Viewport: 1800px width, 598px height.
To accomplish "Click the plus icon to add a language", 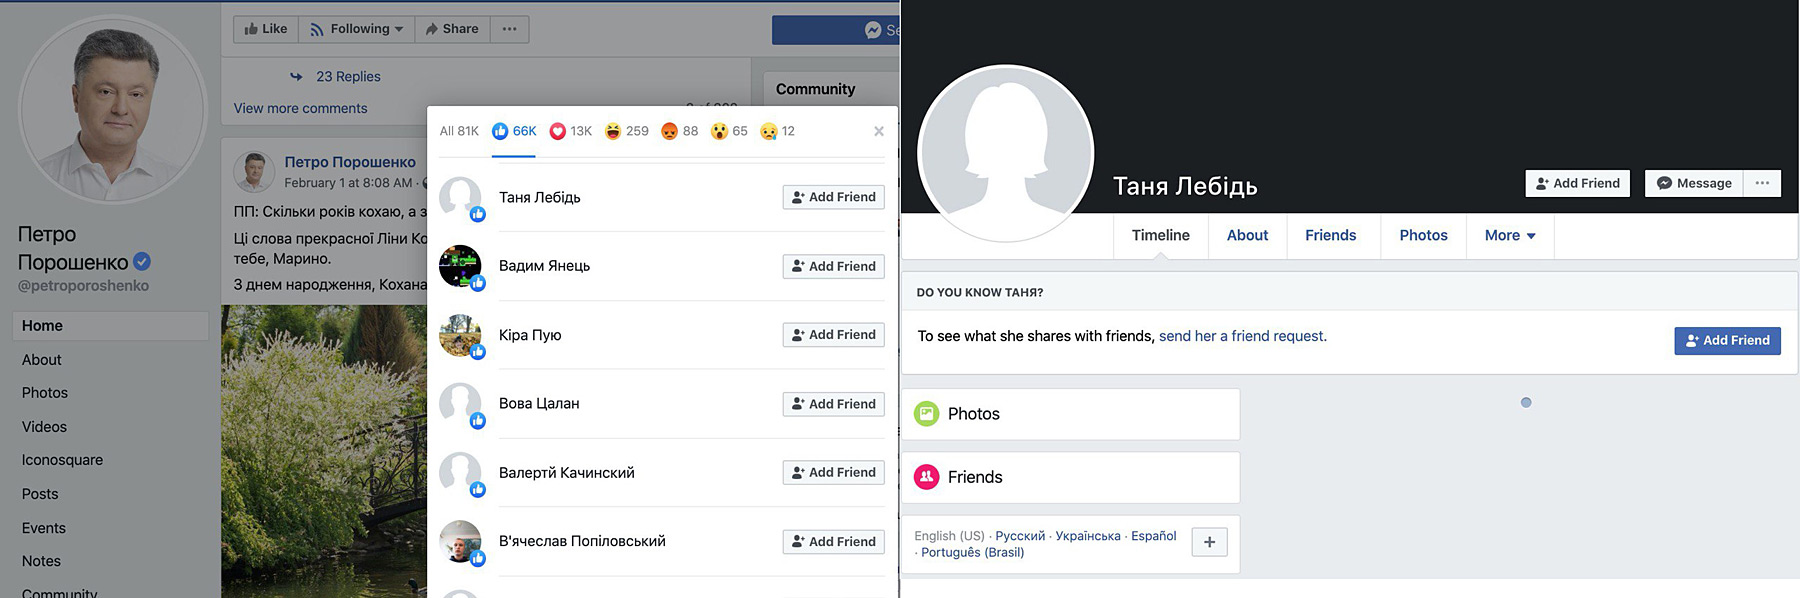I will click(x=1209, y=542).
